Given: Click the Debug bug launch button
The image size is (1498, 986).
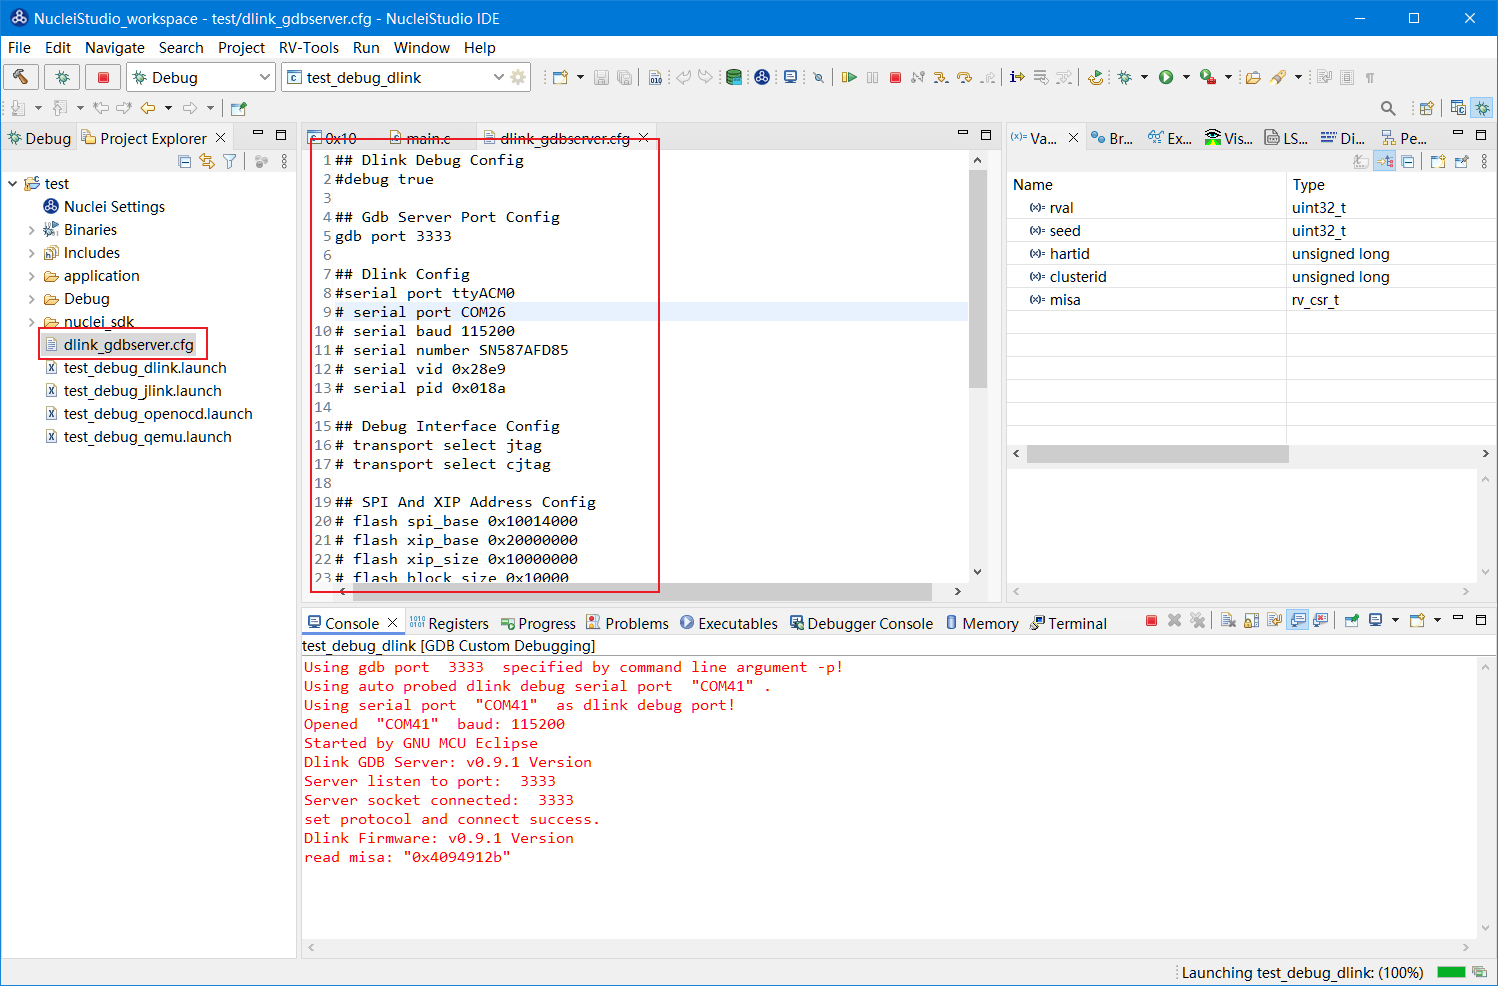Looking at the screenshot, I should (x=62, y=77).
